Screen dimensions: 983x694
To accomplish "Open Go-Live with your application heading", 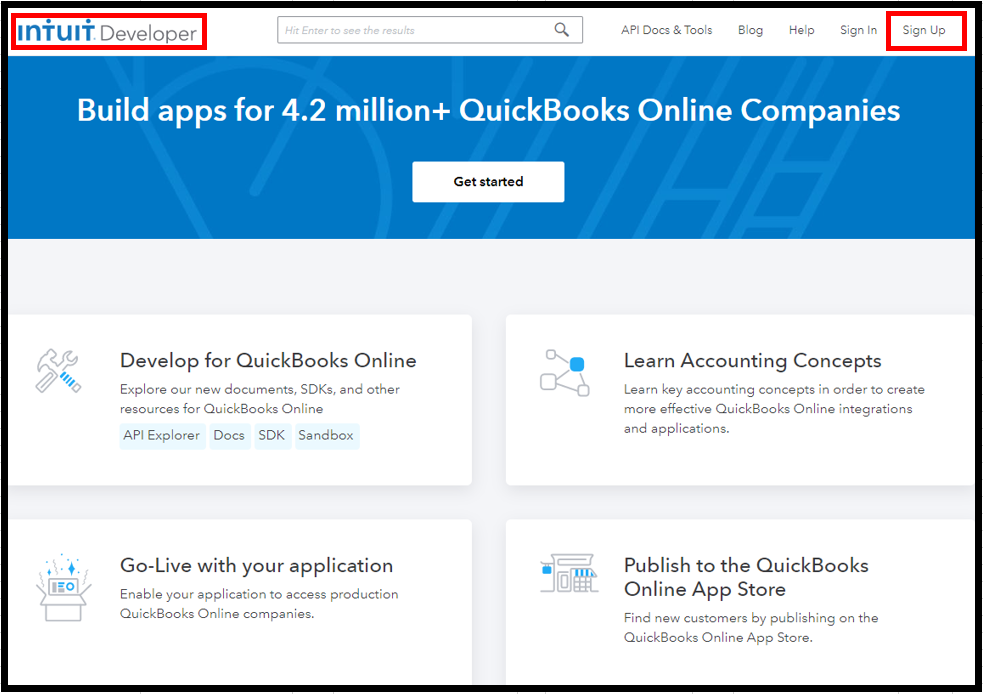I will pos(256,565).
